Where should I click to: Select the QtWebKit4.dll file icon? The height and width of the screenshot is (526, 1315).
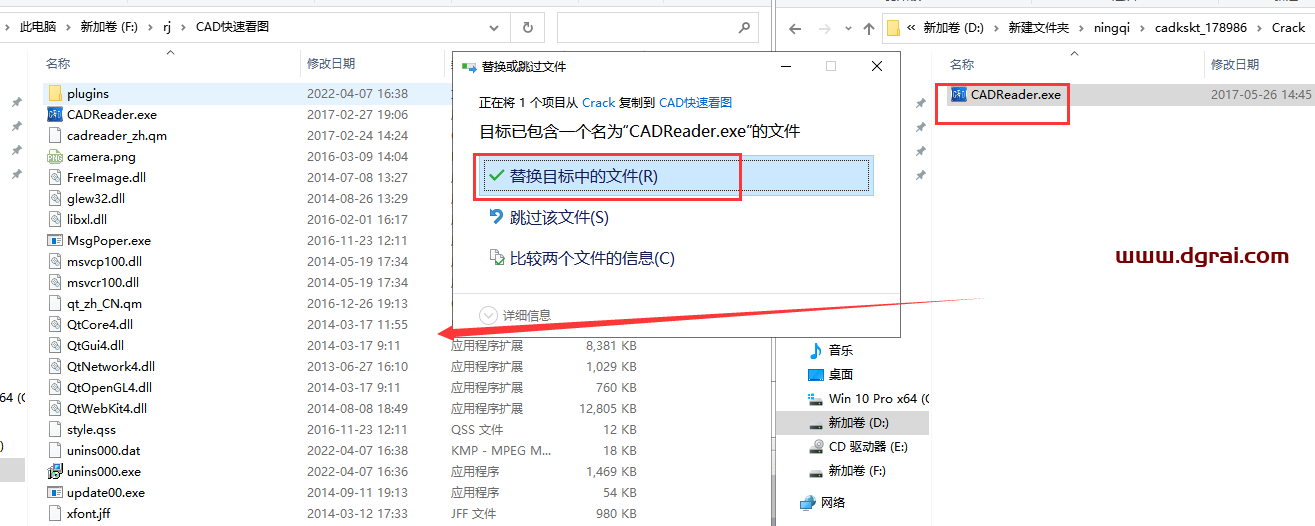55,408
